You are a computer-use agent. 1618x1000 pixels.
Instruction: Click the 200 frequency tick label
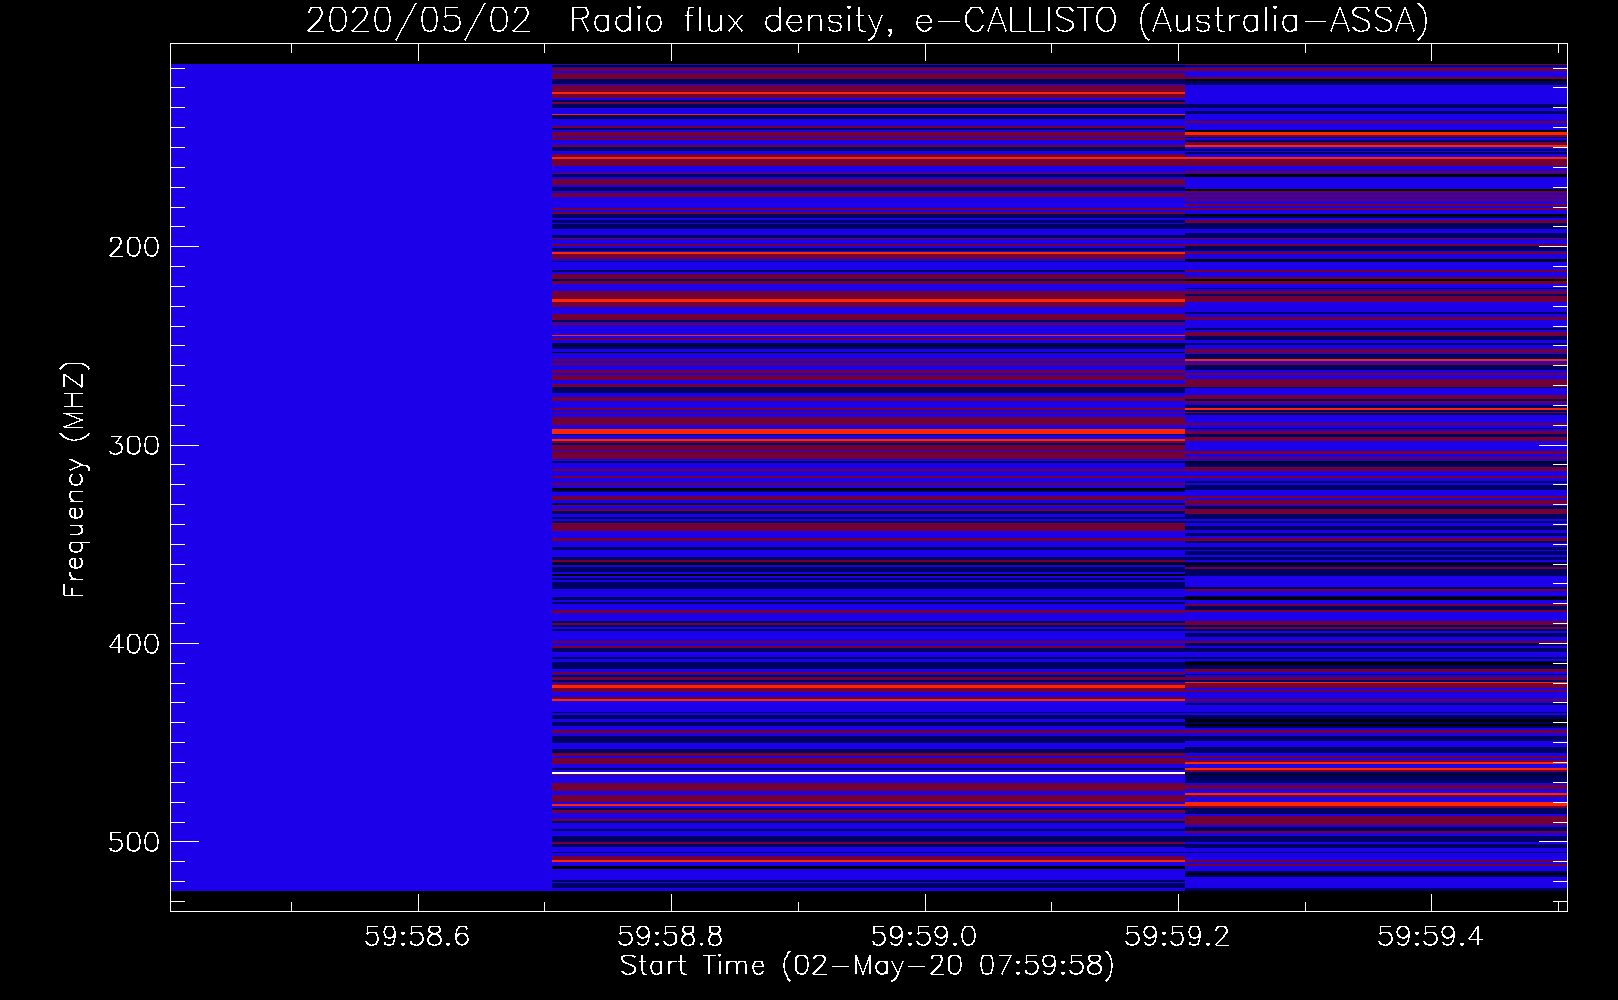pyautogui.click(x=134, y=247)
